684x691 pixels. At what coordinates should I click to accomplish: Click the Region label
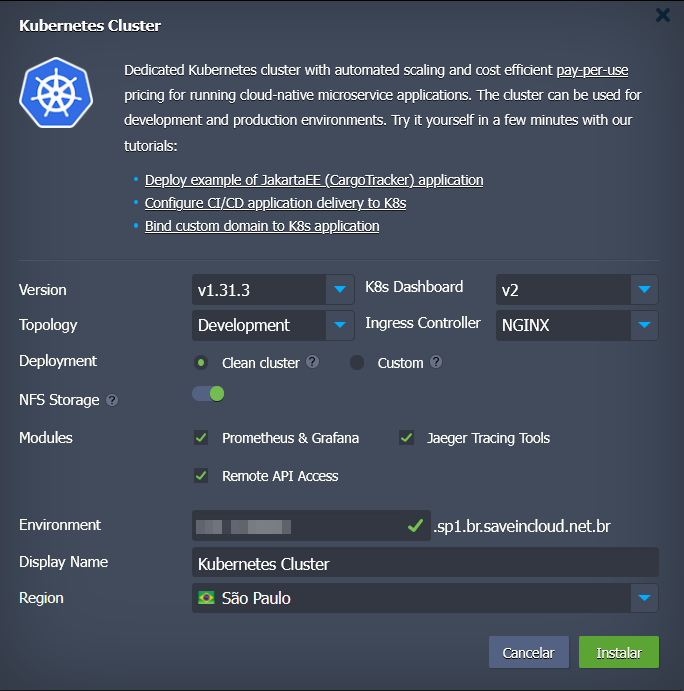[41, 598]
